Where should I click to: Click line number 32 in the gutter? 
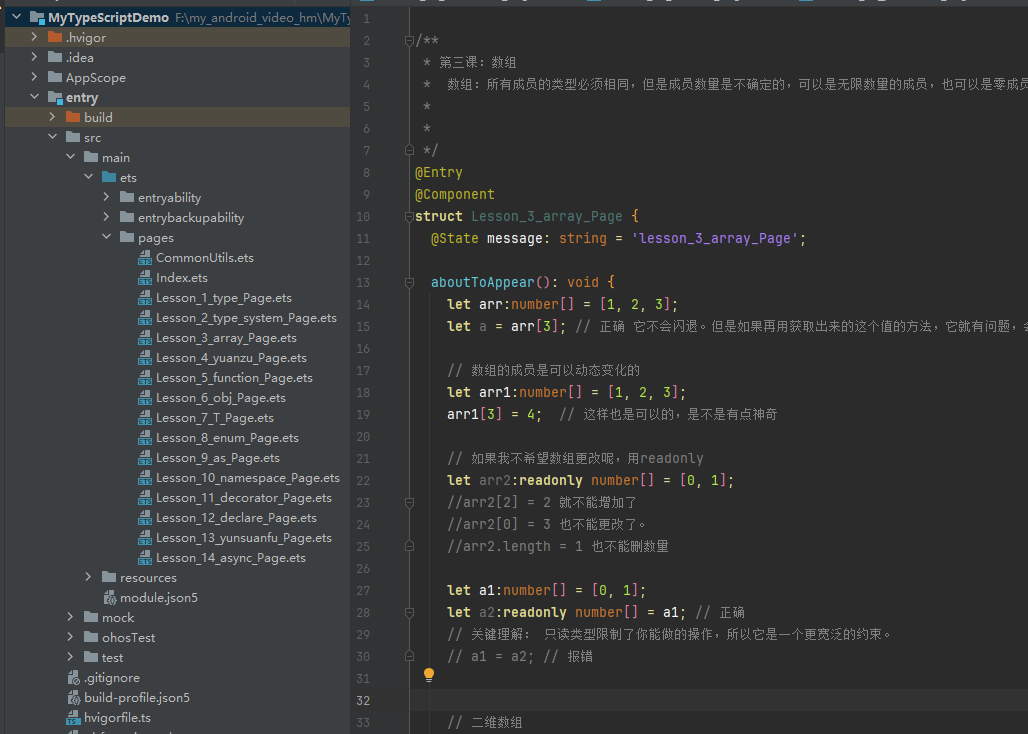[363, 701]
